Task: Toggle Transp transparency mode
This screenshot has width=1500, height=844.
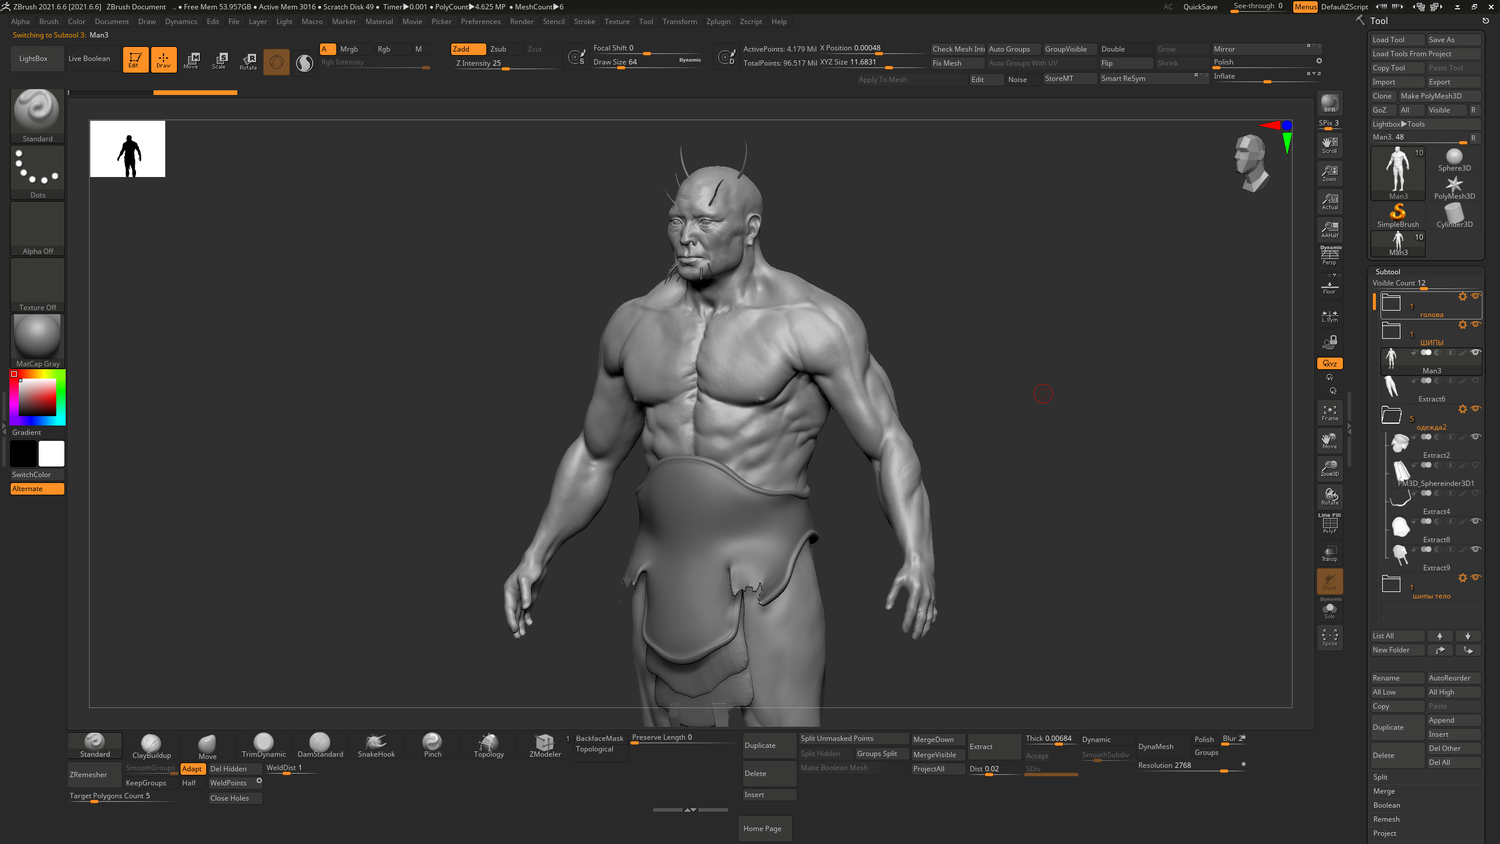Action: [x=1329, y=553]
